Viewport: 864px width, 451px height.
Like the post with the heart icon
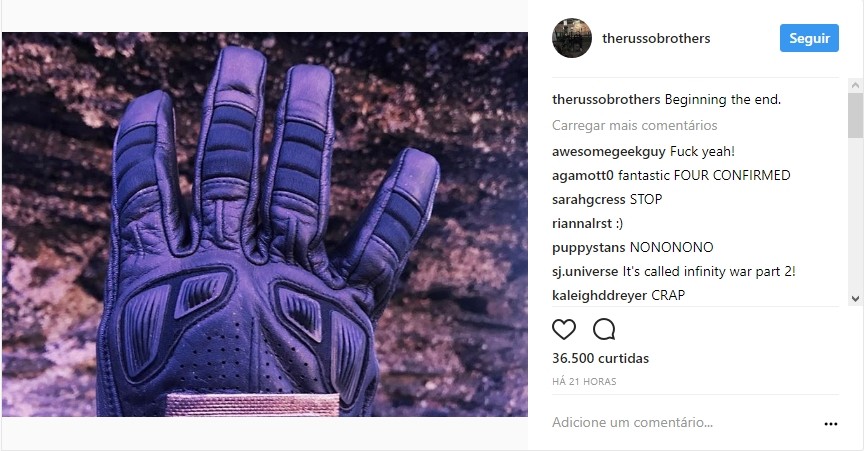pyautogui.click(x=564, y=329)
